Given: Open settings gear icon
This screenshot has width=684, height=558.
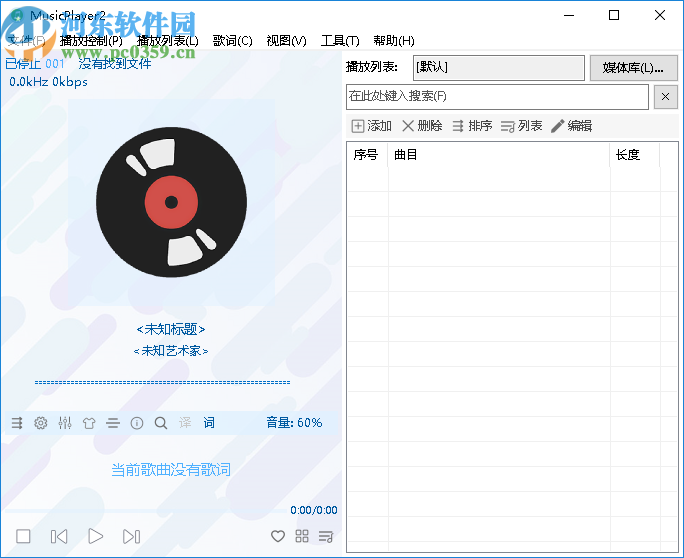Looking at the screenshot, I should coord(41,423).
